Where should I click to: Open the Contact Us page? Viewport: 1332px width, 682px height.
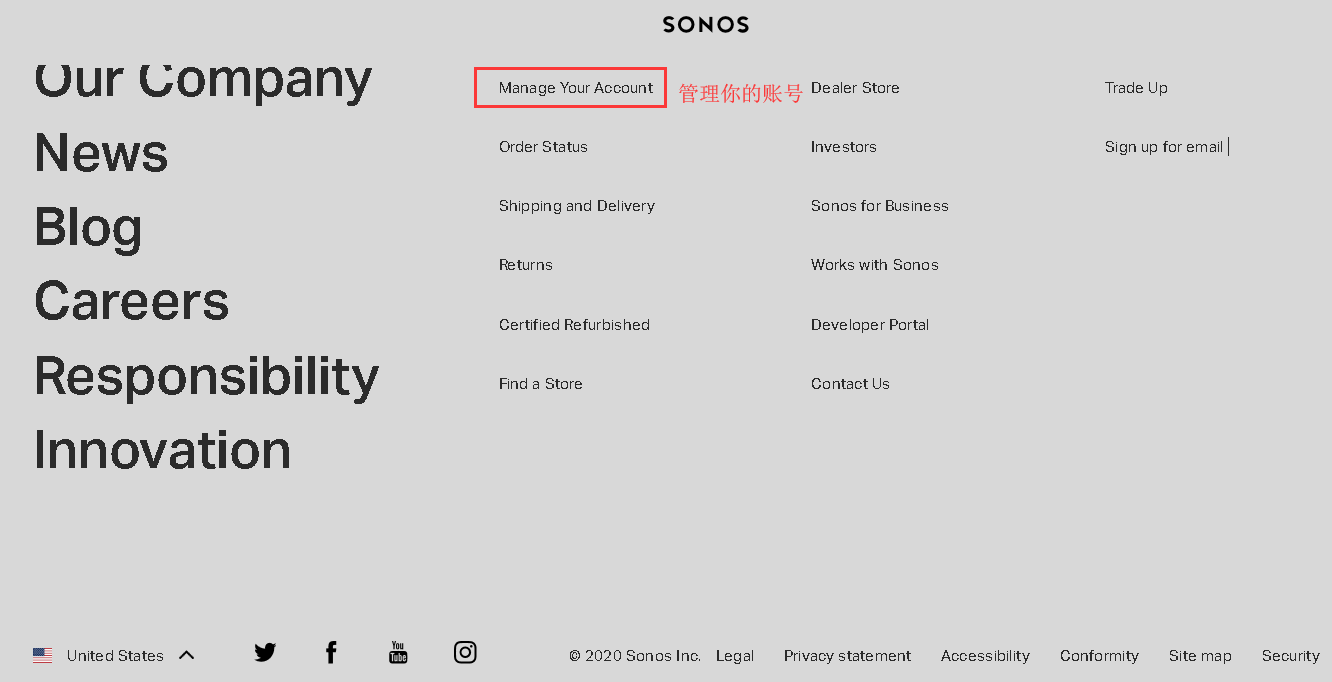coord(850,384)
